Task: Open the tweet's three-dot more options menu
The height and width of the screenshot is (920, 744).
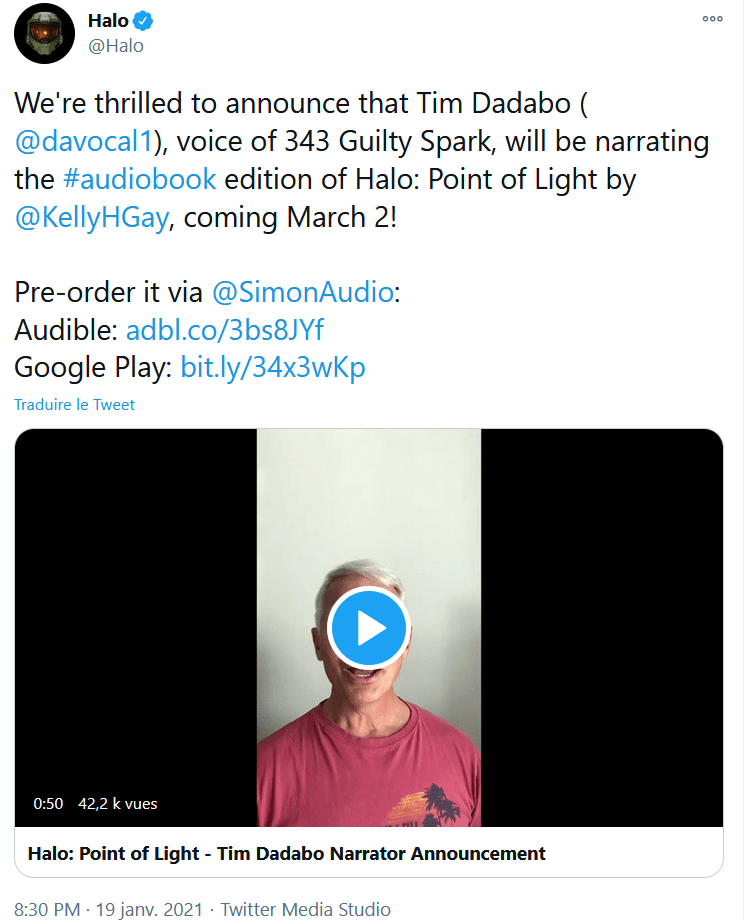Action: [712, 18]
